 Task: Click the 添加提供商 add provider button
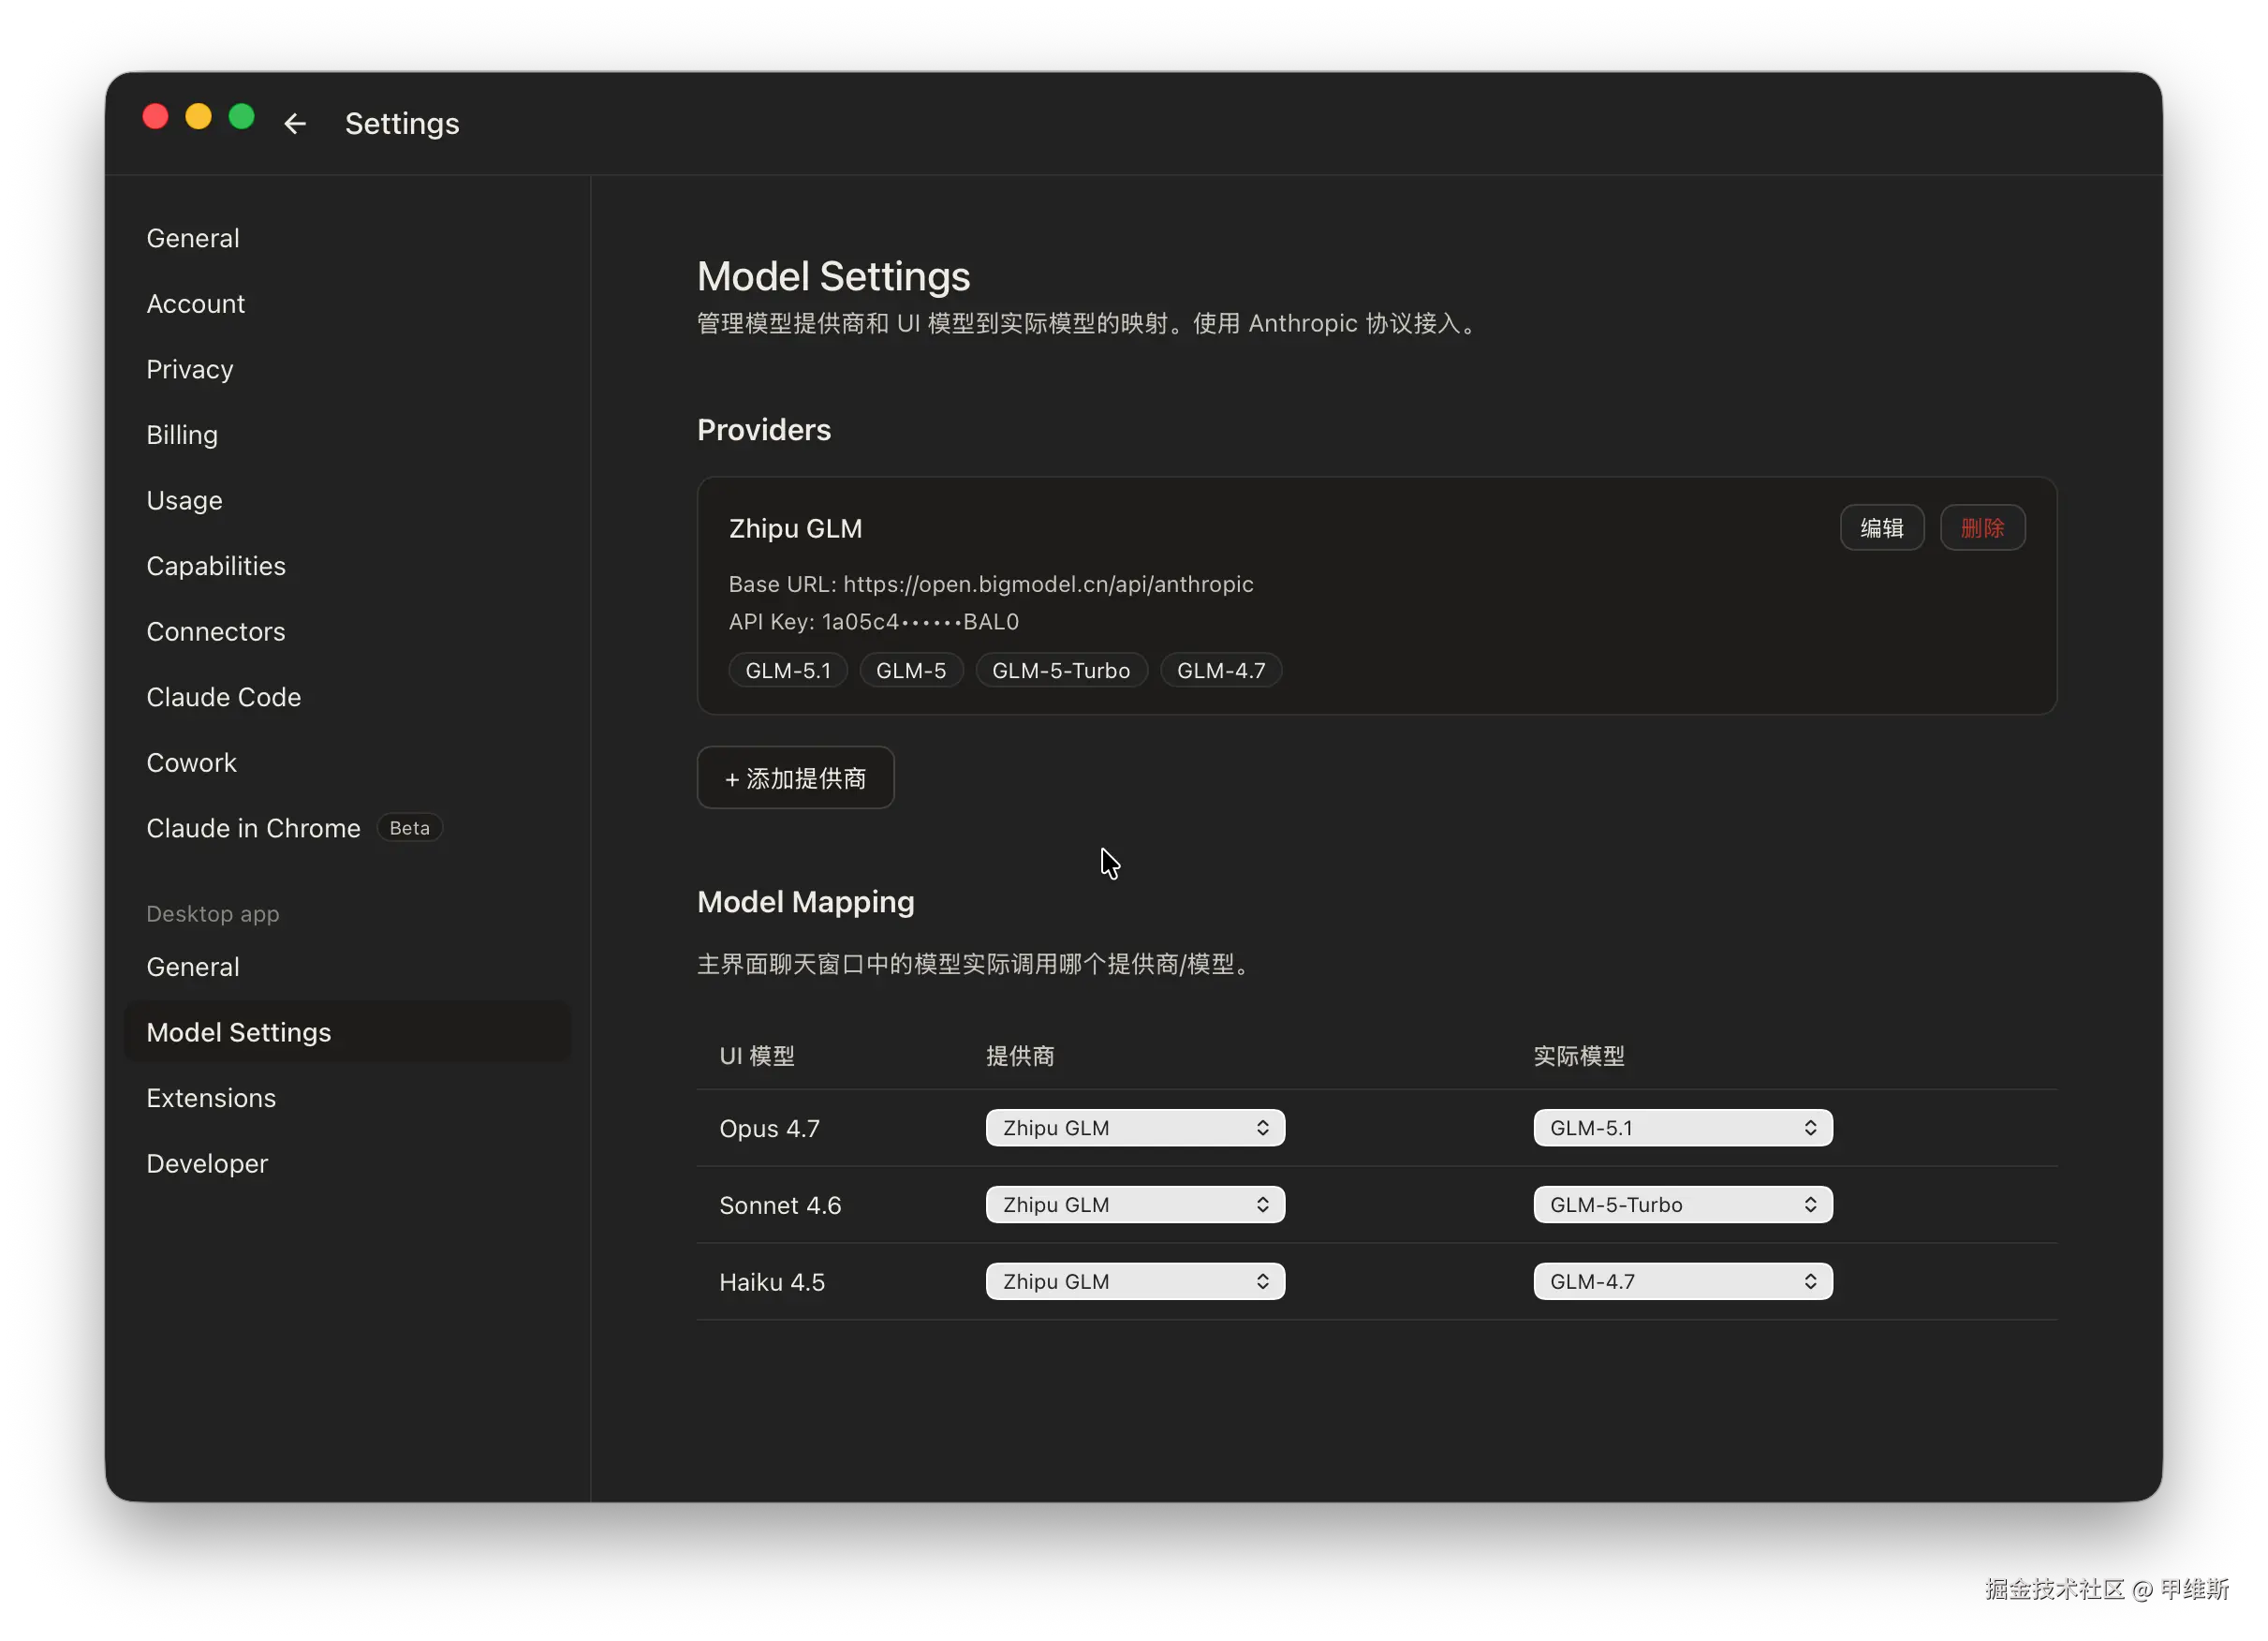tap(795, 778)
